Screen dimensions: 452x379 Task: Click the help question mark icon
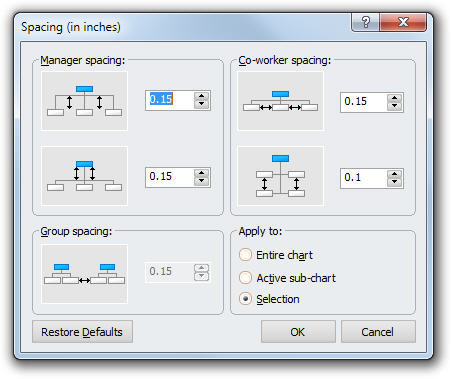point(366,22)
